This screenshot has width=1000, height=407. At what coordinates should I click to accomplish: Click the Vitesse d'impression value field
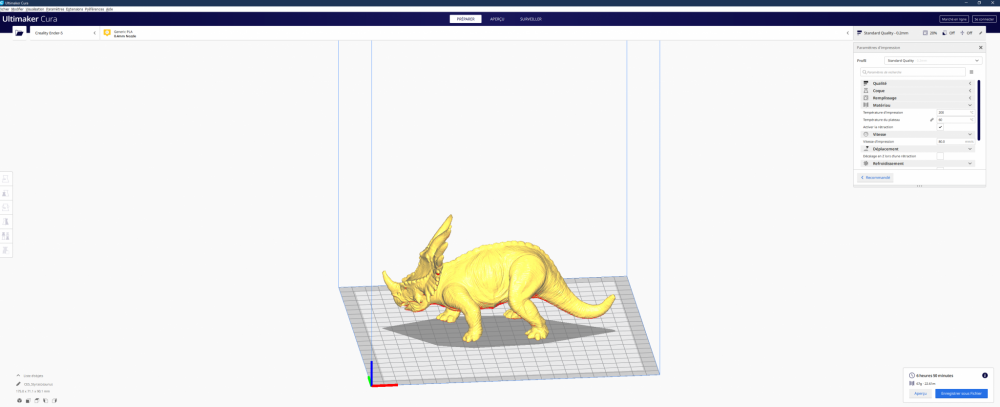point(955,142)
